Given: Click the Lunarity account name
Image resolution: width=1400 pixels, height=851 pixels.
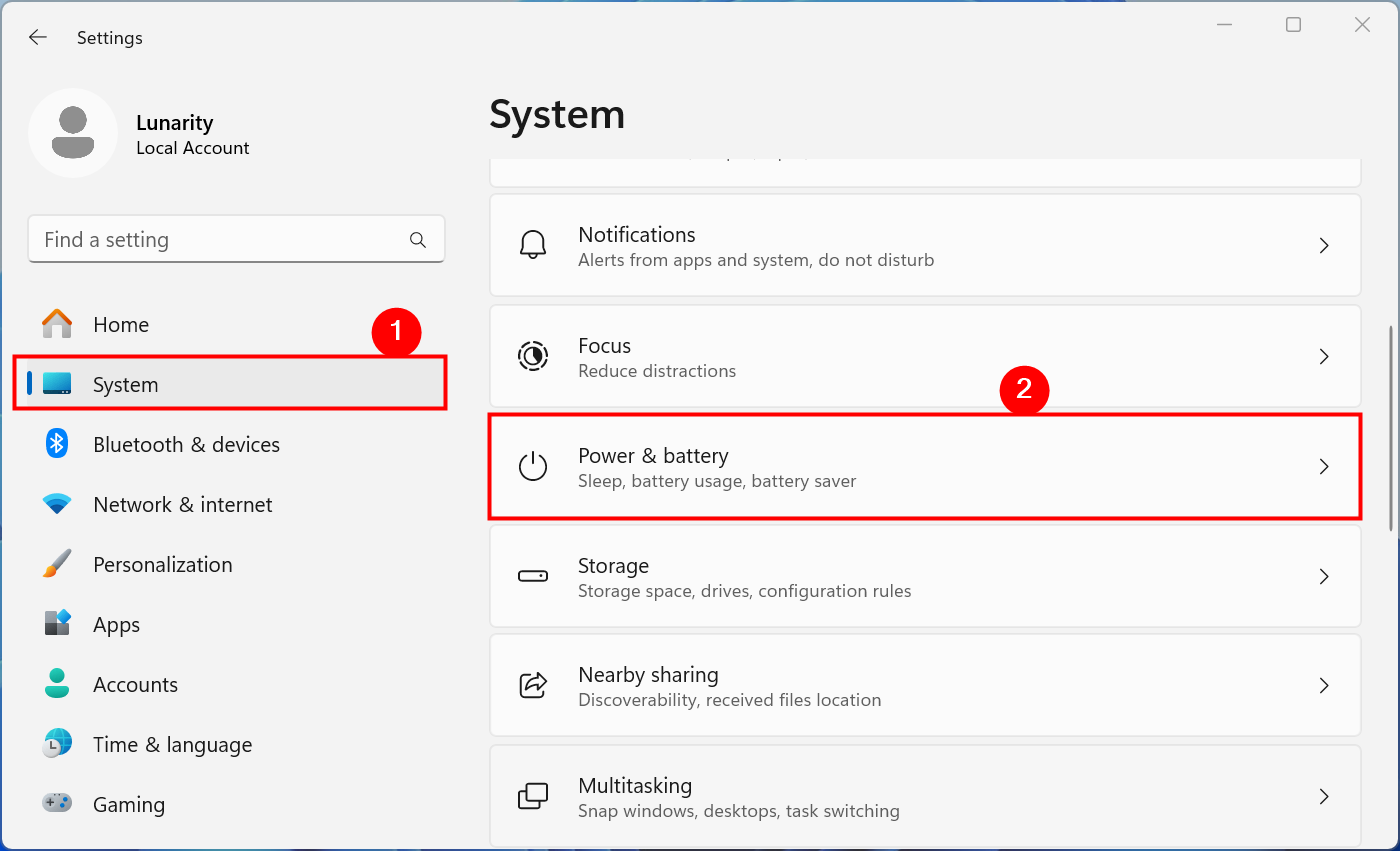Looking at the screenshot, I should click(175, 123).
